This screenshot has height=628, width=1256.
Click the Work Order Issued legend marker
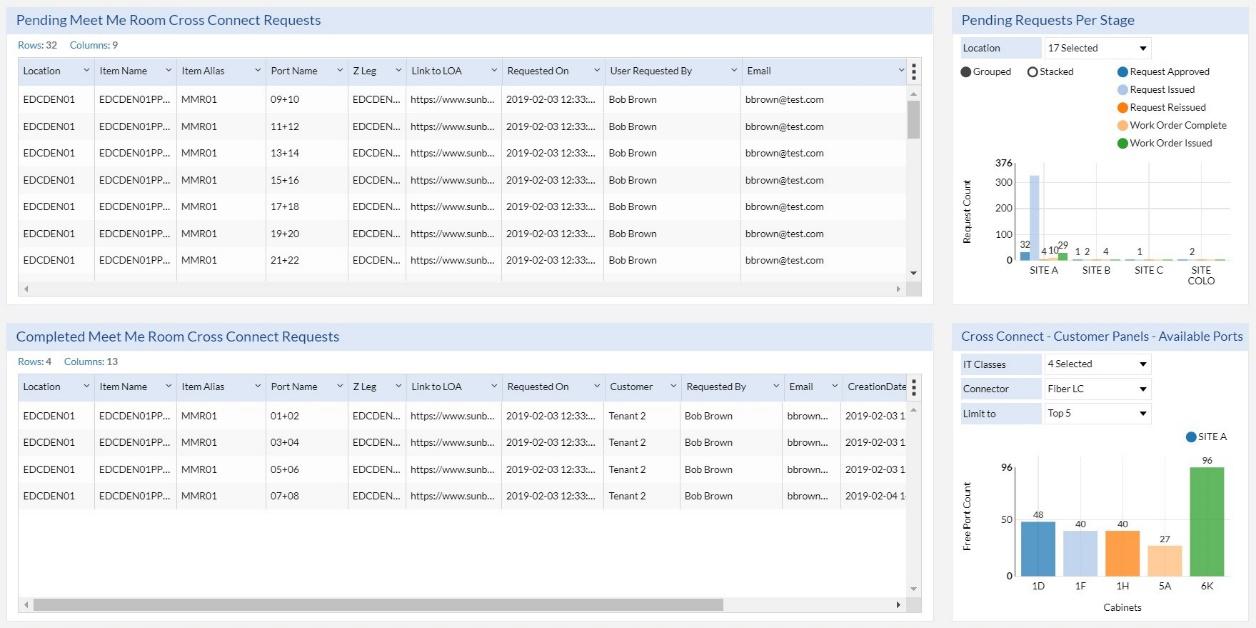[1123, 143]
